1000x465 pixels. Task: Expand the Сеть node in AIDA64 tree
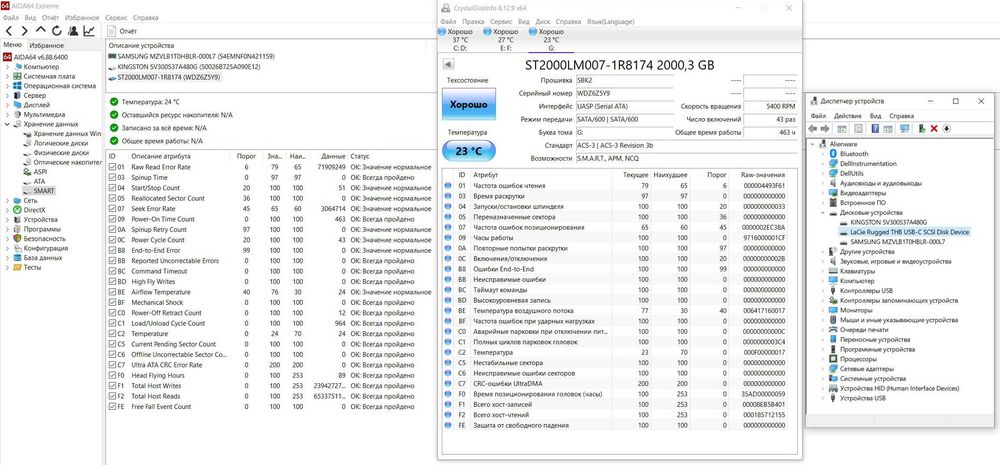pyautogui.click(x=7, y=200)
